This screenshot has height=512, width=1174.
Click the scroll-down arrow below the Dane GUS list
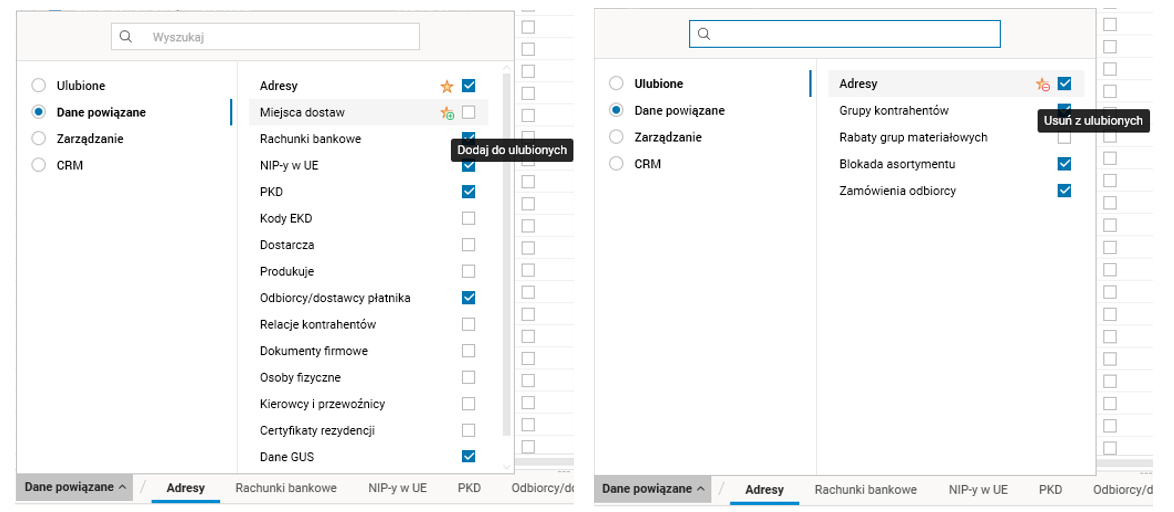tap(505, 466)
